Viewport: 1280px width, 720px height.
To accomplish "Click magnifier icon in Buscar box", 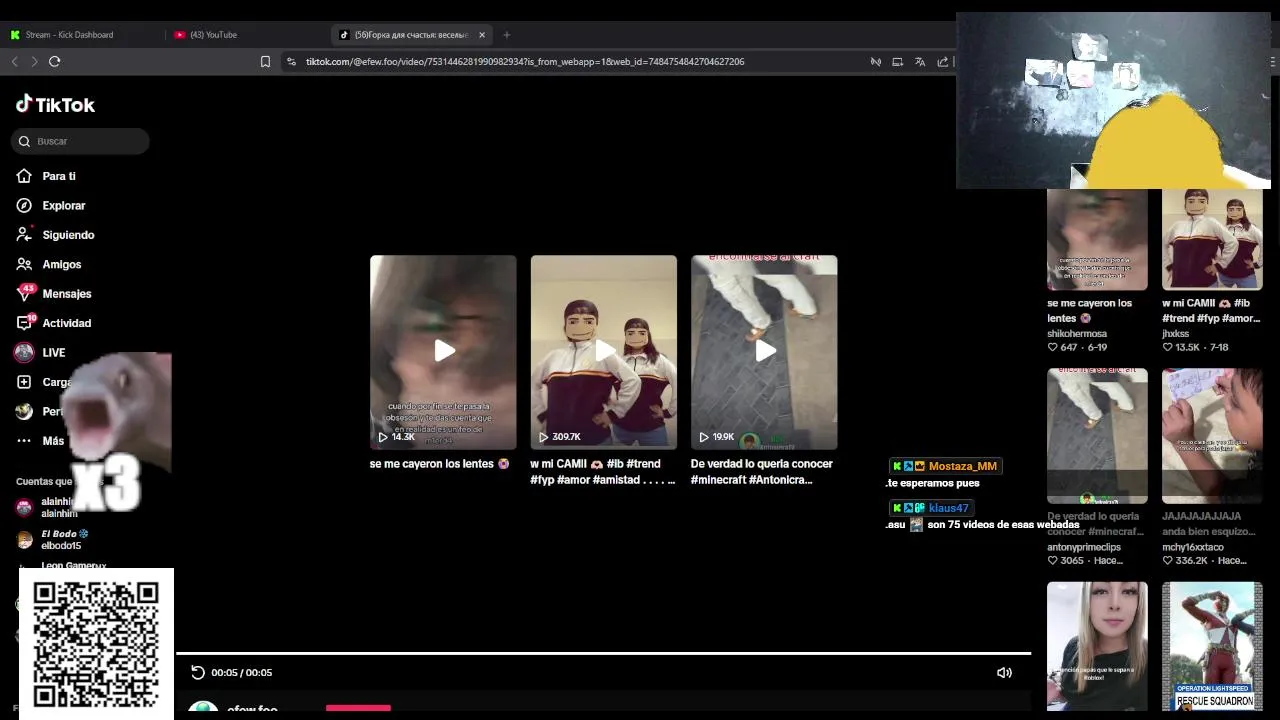I will pos(24,141).
